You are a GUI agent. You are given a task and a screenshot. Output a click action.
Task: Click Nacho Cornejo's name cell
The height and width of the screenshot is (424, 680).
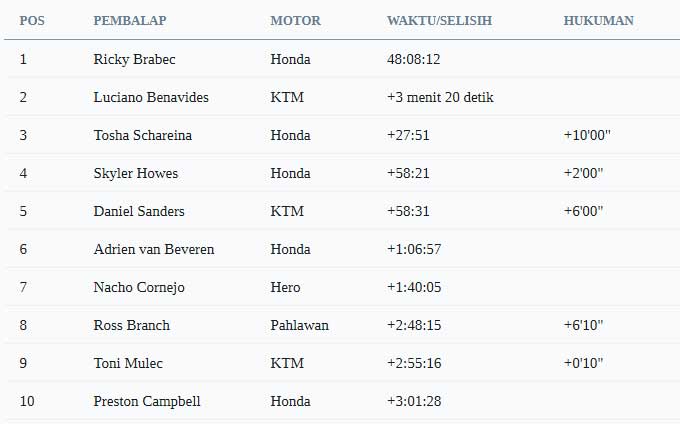click(138, 287)
